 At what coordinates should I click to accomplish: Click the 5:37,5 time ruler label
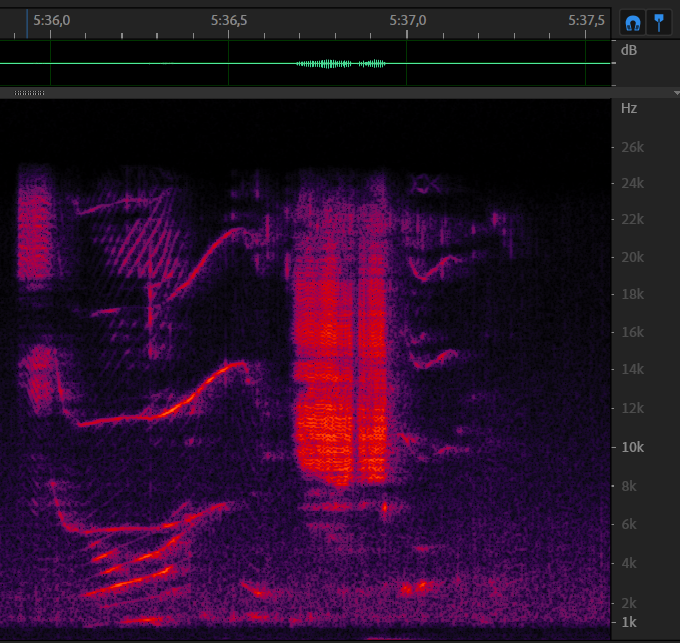coord(586,20)
